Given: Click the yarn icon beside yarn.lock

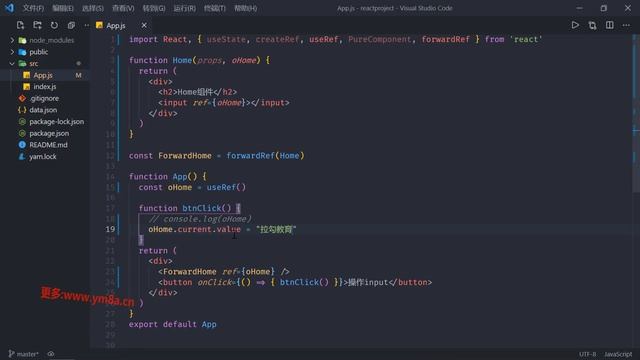Looking at the screenshot, I should 22,157.
